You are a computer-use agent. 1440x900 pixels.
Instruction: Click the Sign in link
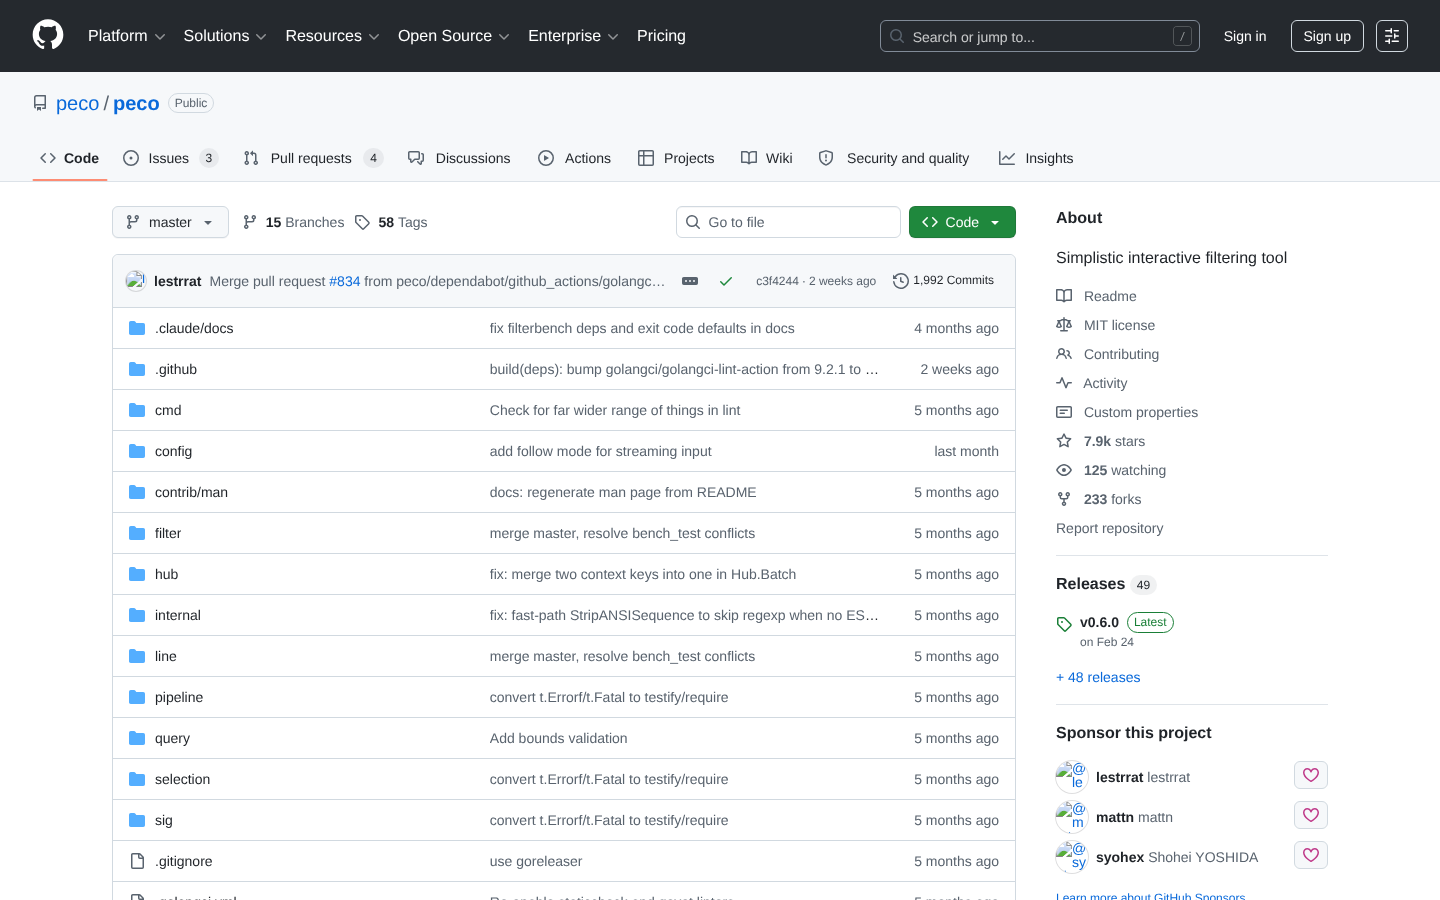[1245, 36]
